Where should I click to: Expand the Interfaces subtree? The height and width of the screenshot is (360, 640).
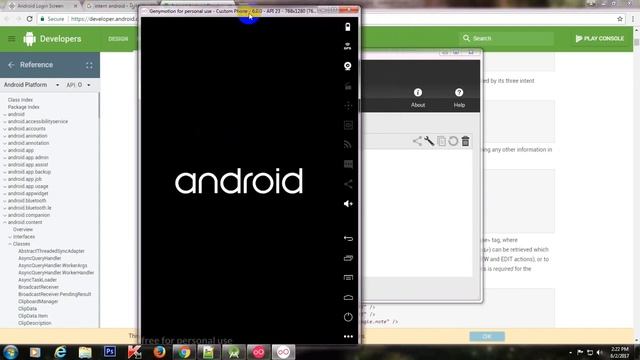point(10,237)
